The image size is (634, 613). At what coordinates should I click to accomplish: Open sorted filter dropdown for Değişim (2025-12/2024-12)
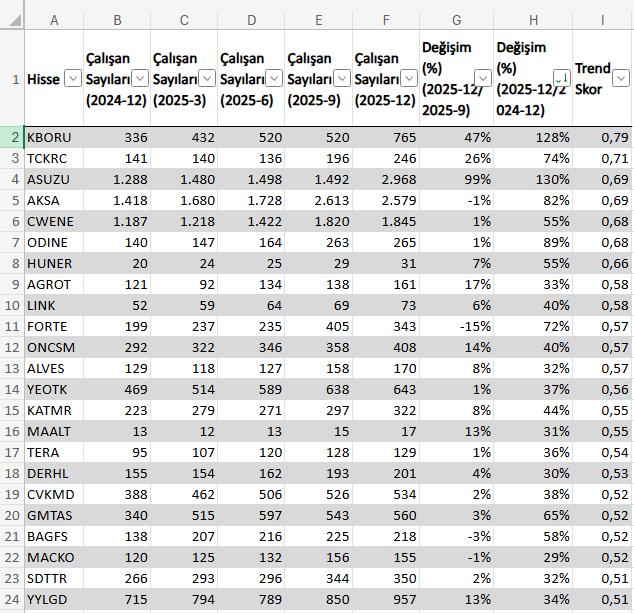[x=562, y=78]
